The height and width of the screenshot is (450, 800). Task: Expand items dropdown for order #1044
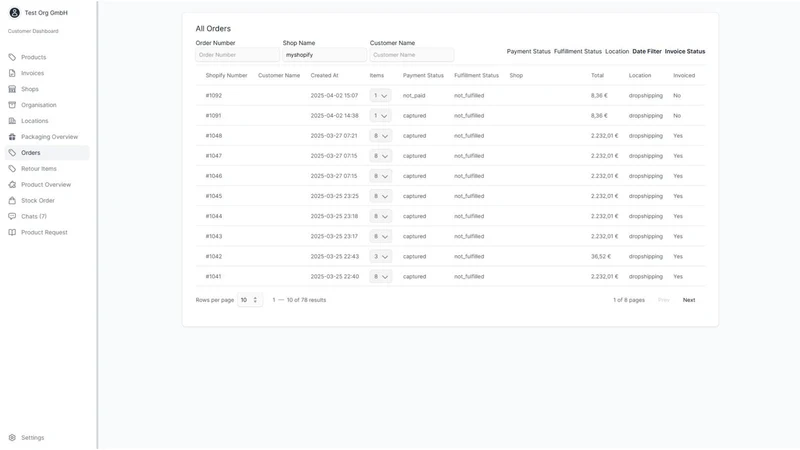point(380,216)
